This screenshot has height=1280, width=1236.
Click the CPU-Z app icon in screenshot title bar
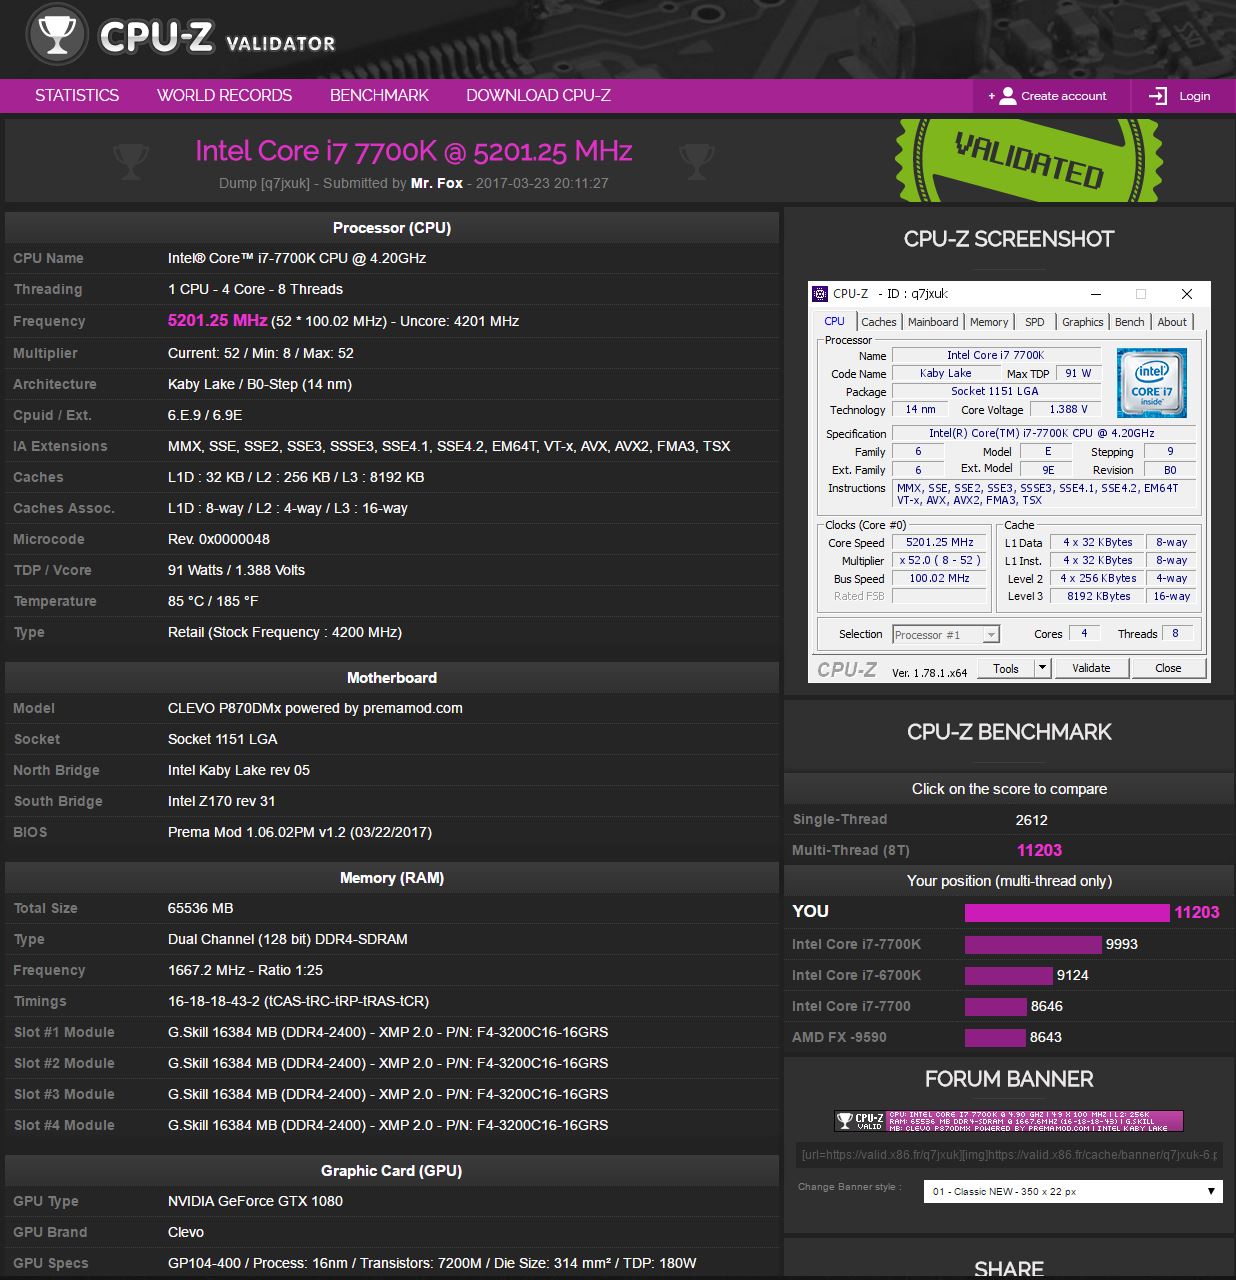pyautogui.click(x=820, y=294)
